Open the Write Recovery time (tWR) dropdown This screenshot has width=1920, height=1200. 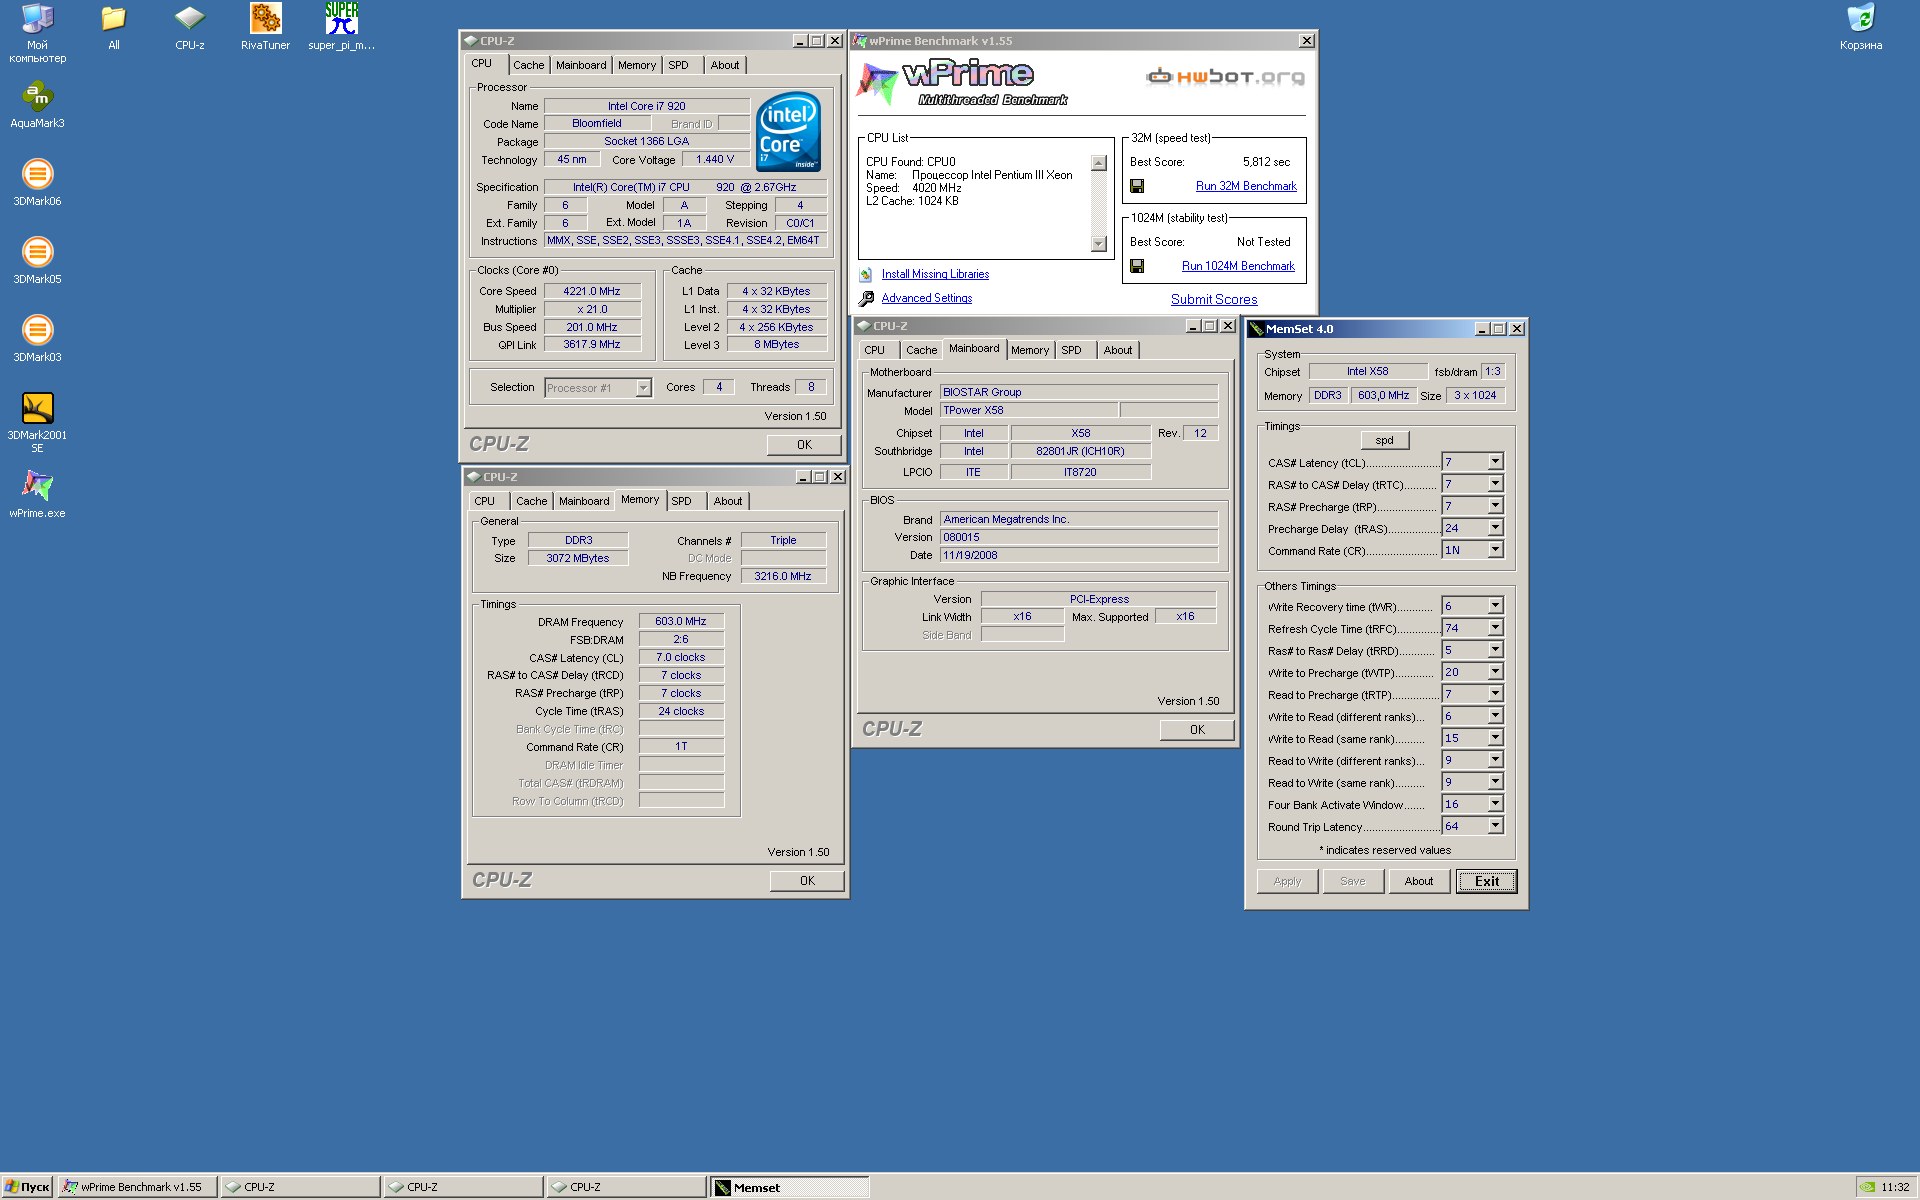pyautogui.click(x=1495, y=606)
